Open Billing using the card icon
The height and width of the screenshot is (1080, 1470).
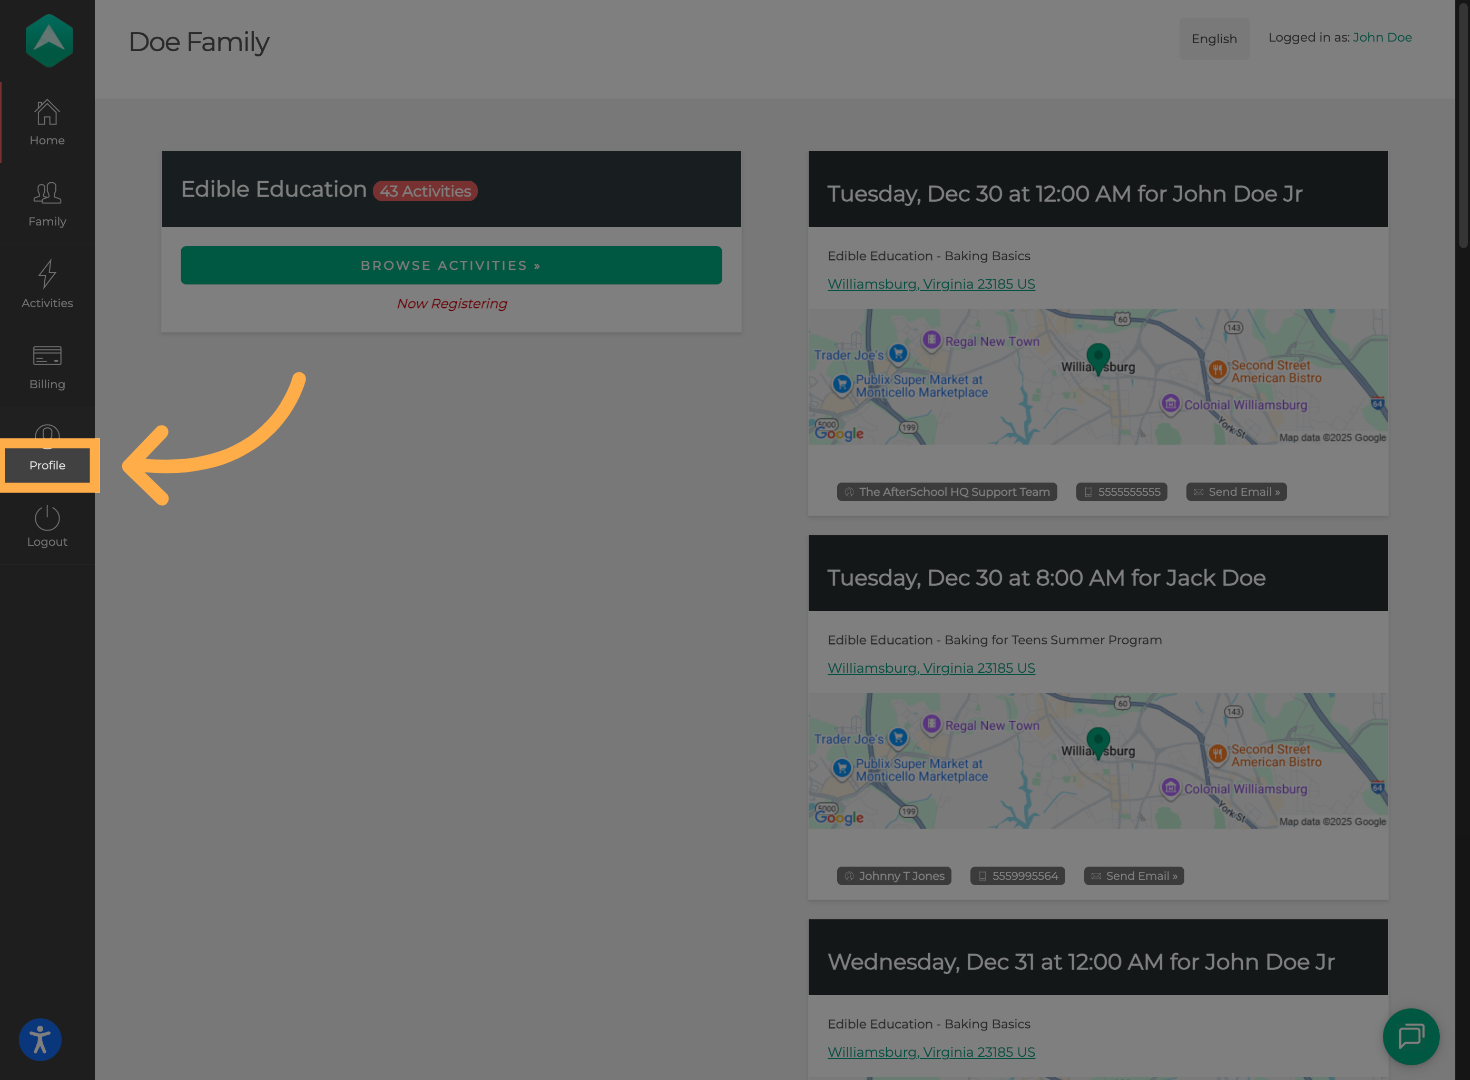click(x=46, y=355)
